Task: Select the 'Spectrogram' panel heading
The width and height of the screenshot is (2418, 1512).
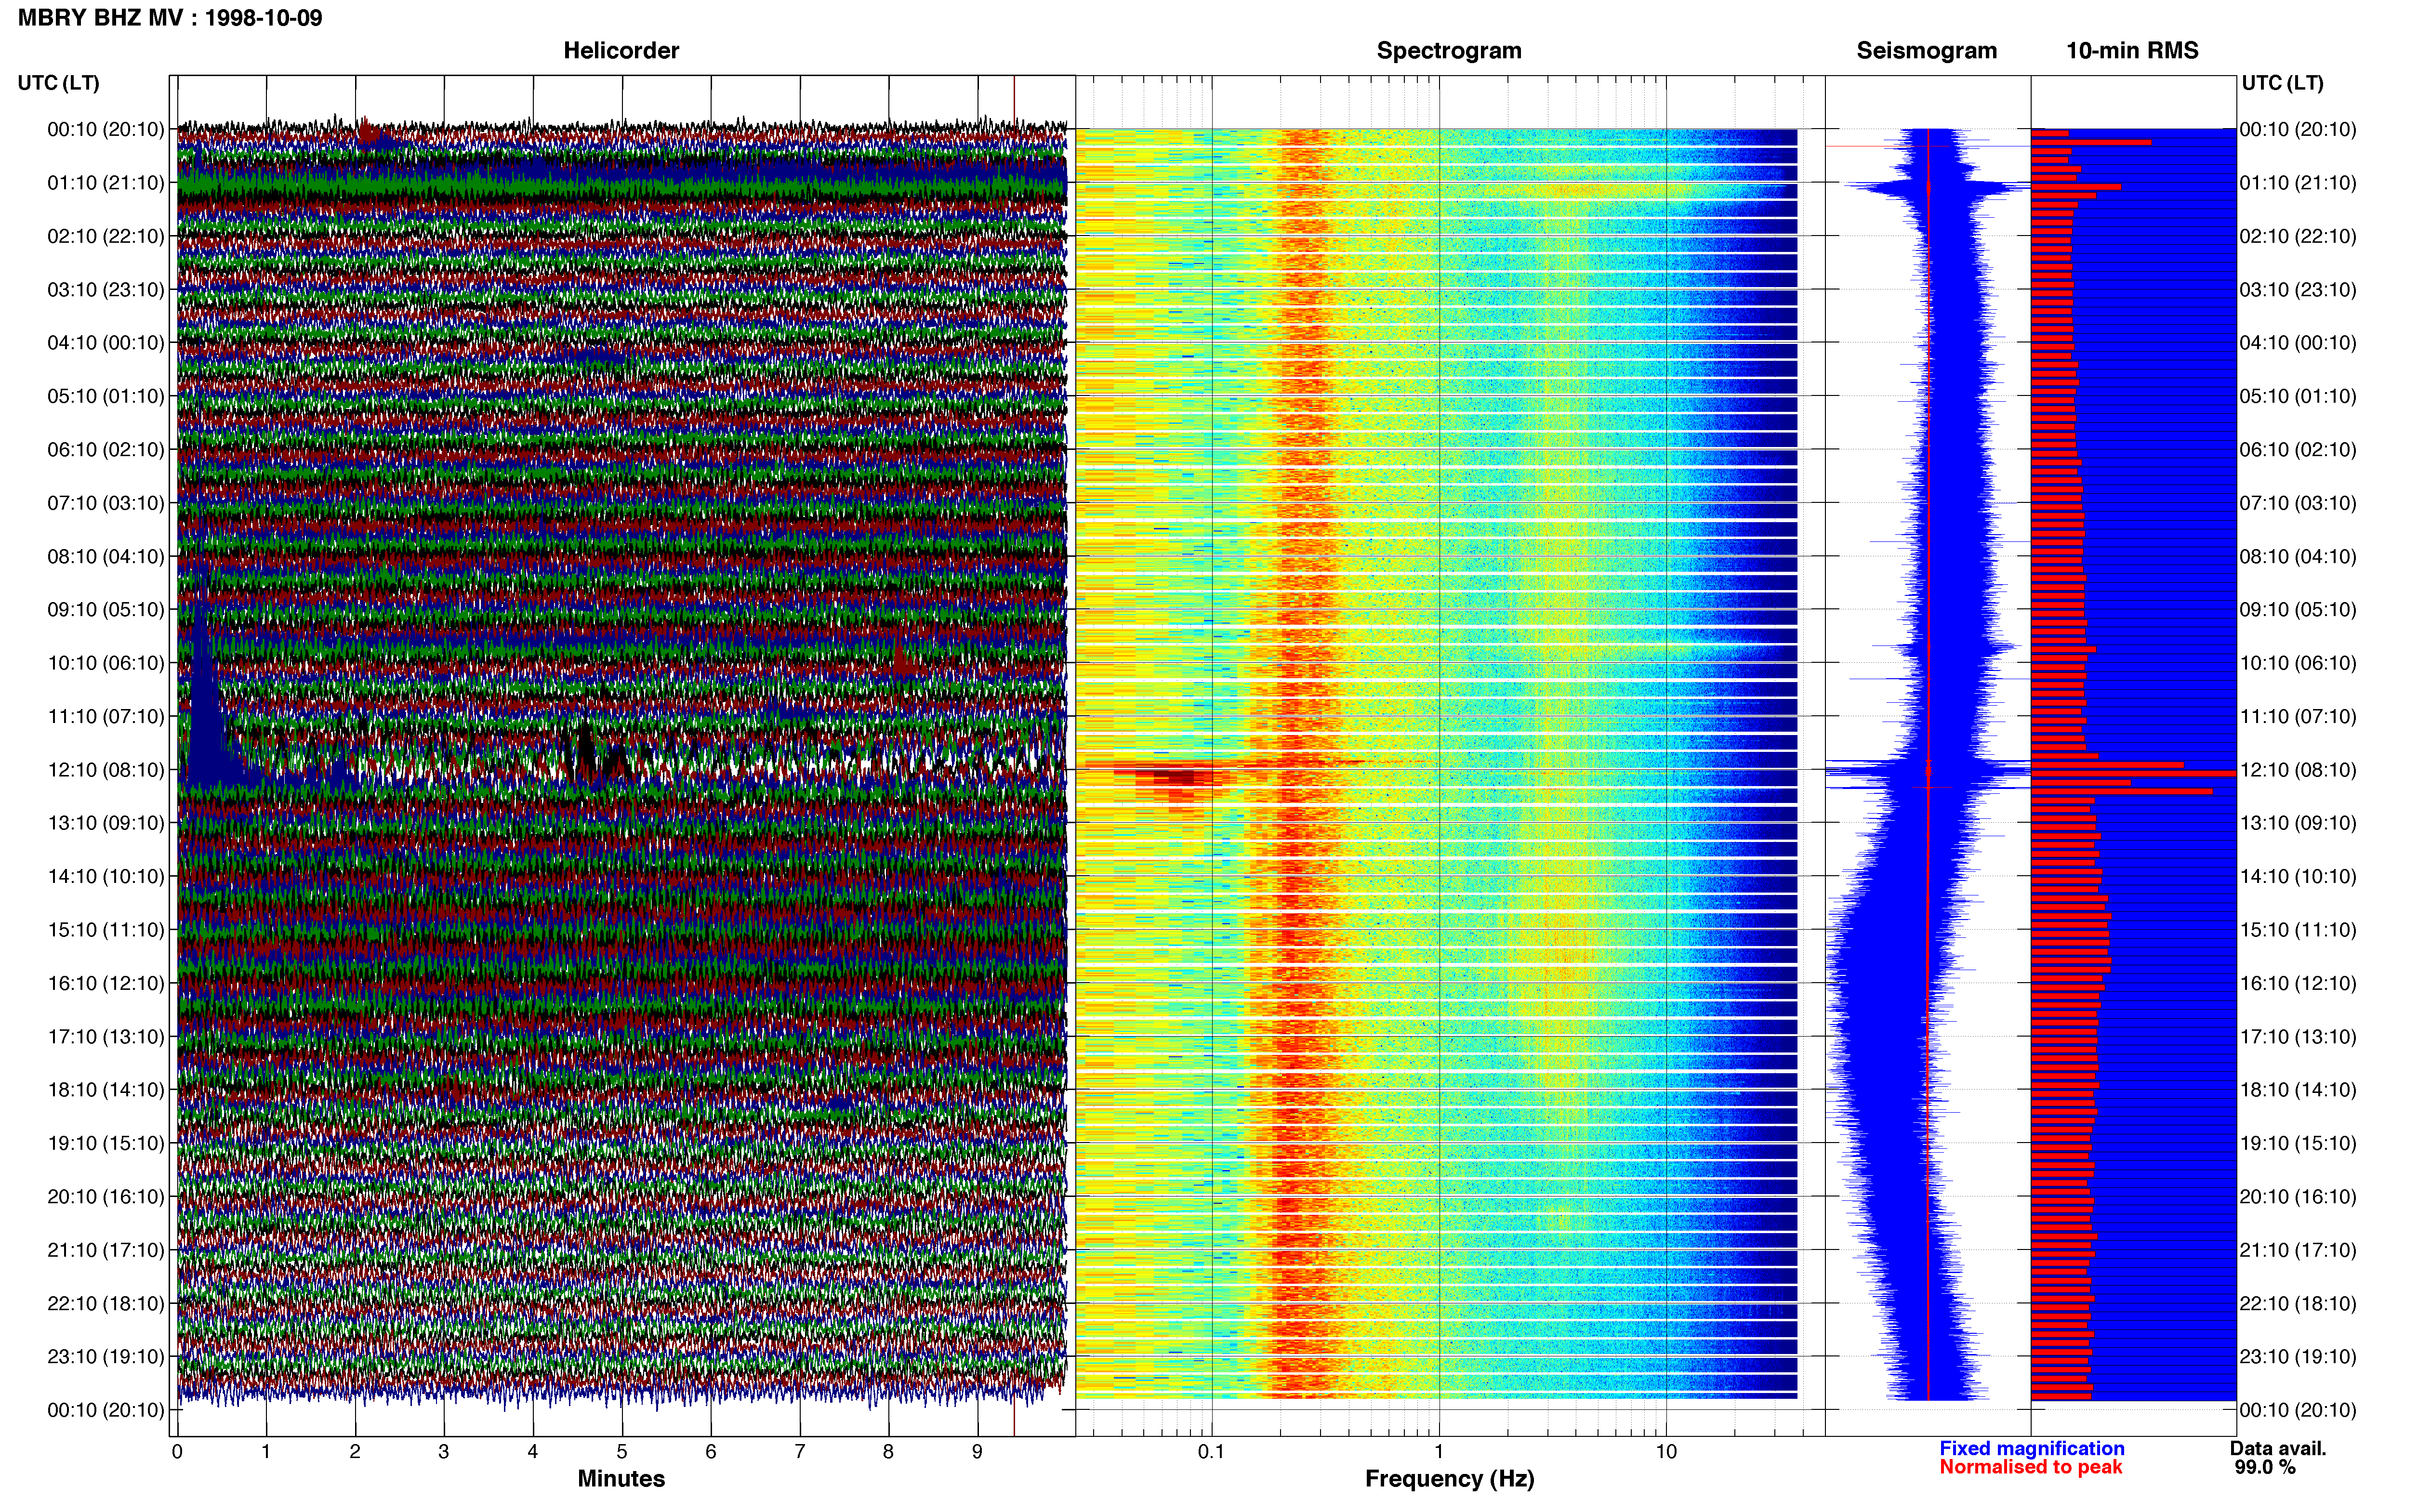Action: tap(1449, 51)
